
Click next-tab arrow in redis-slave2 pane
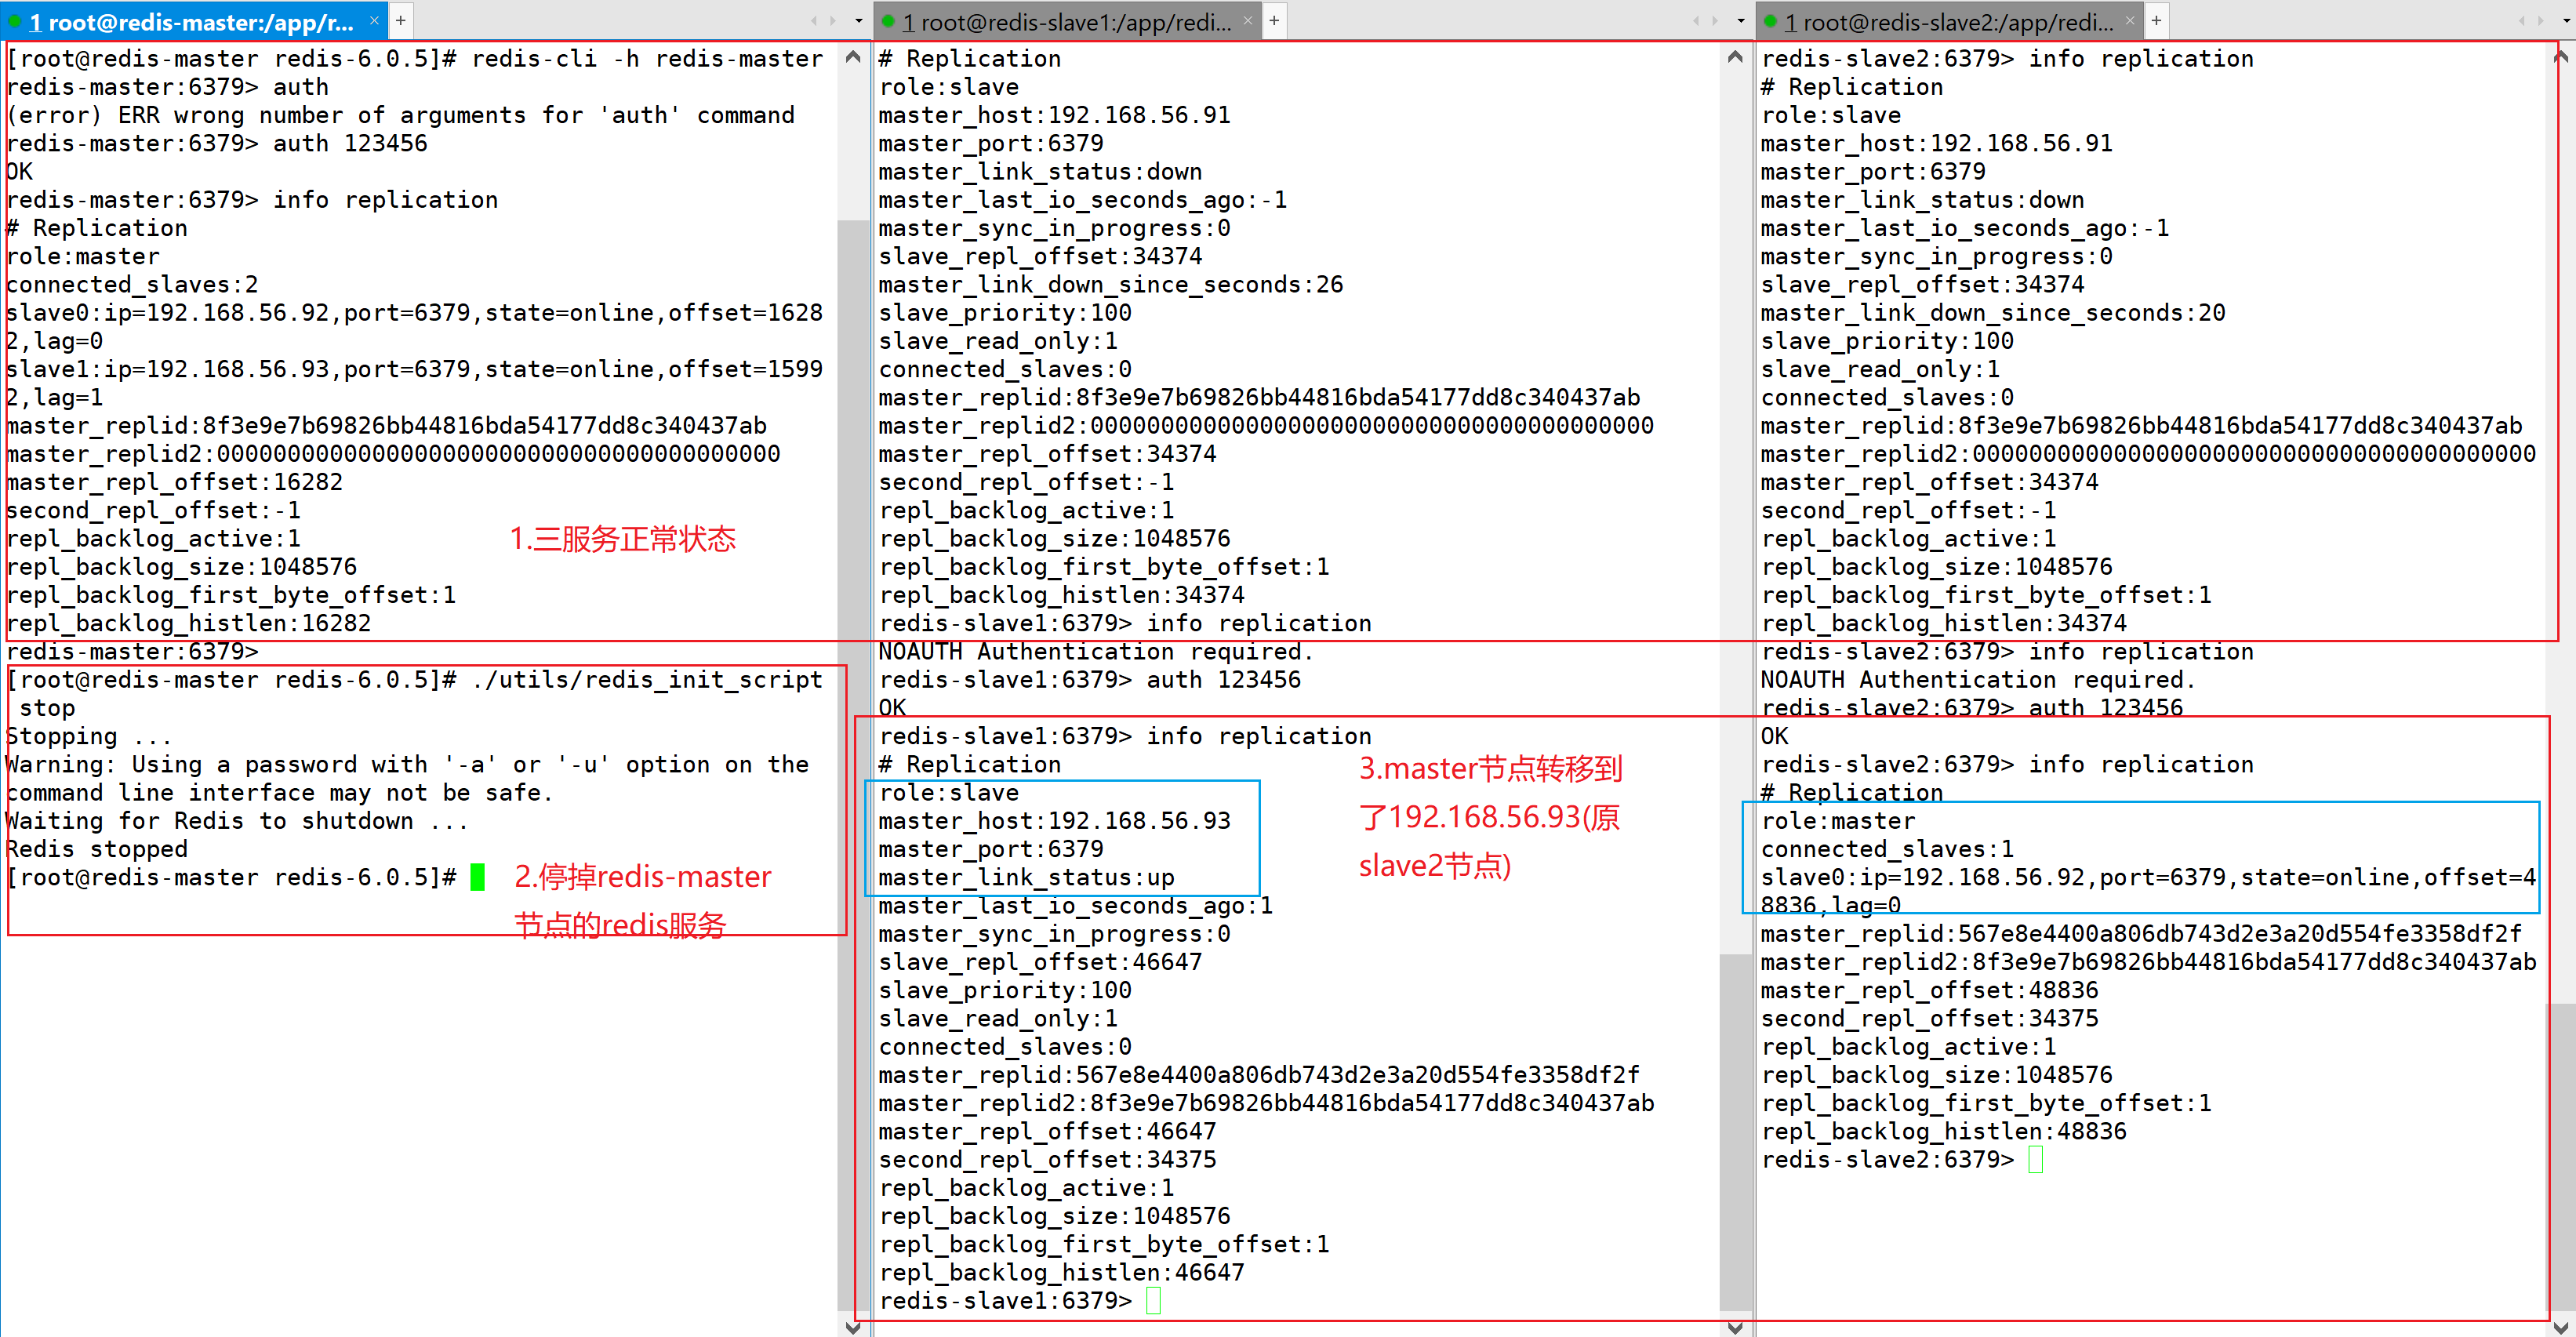(2541, 21)
